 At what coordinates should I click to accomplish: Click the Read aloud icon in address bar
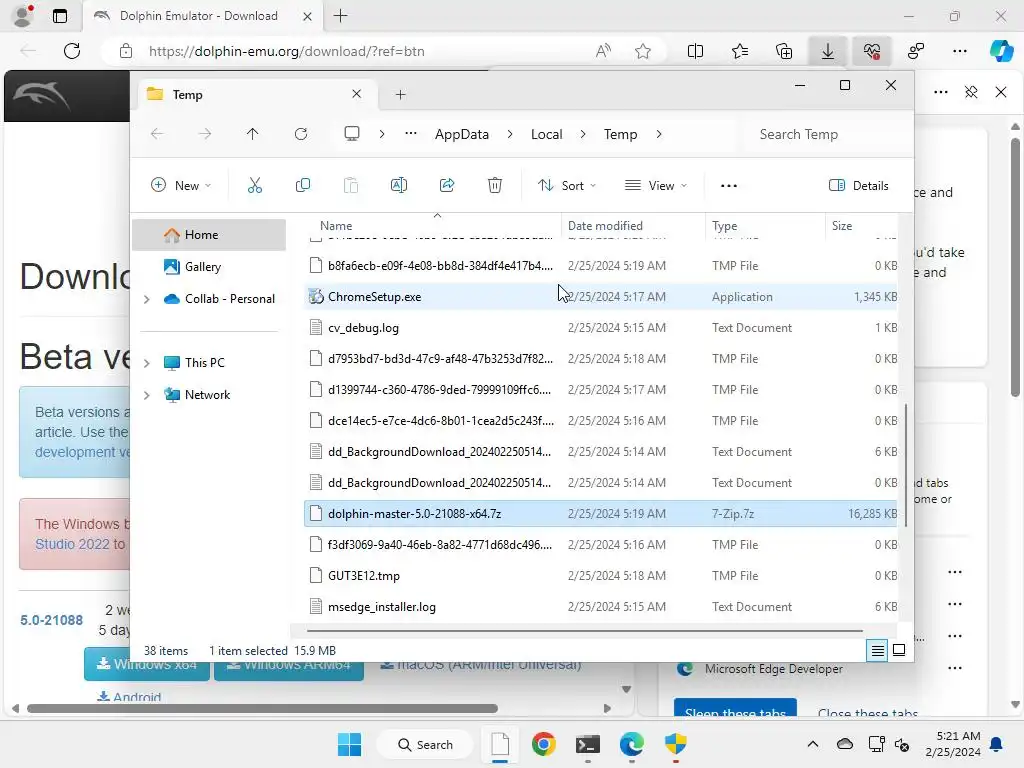(603, 51)
